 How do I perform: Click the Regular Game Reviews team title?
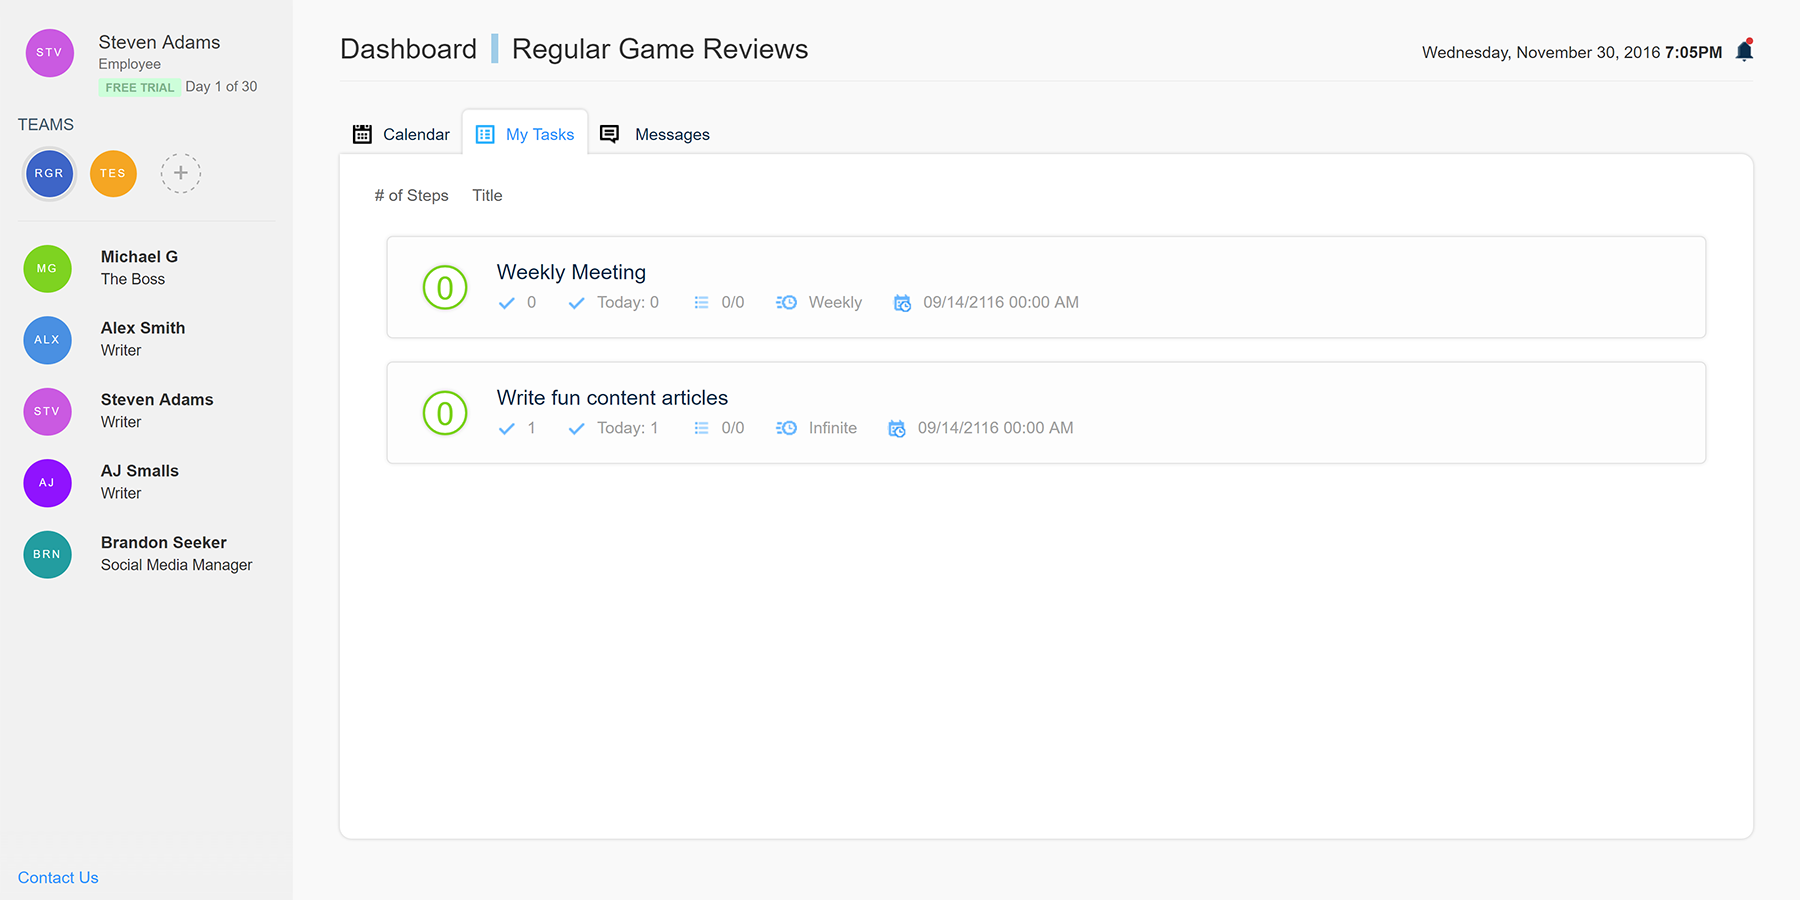pos(660,49)
